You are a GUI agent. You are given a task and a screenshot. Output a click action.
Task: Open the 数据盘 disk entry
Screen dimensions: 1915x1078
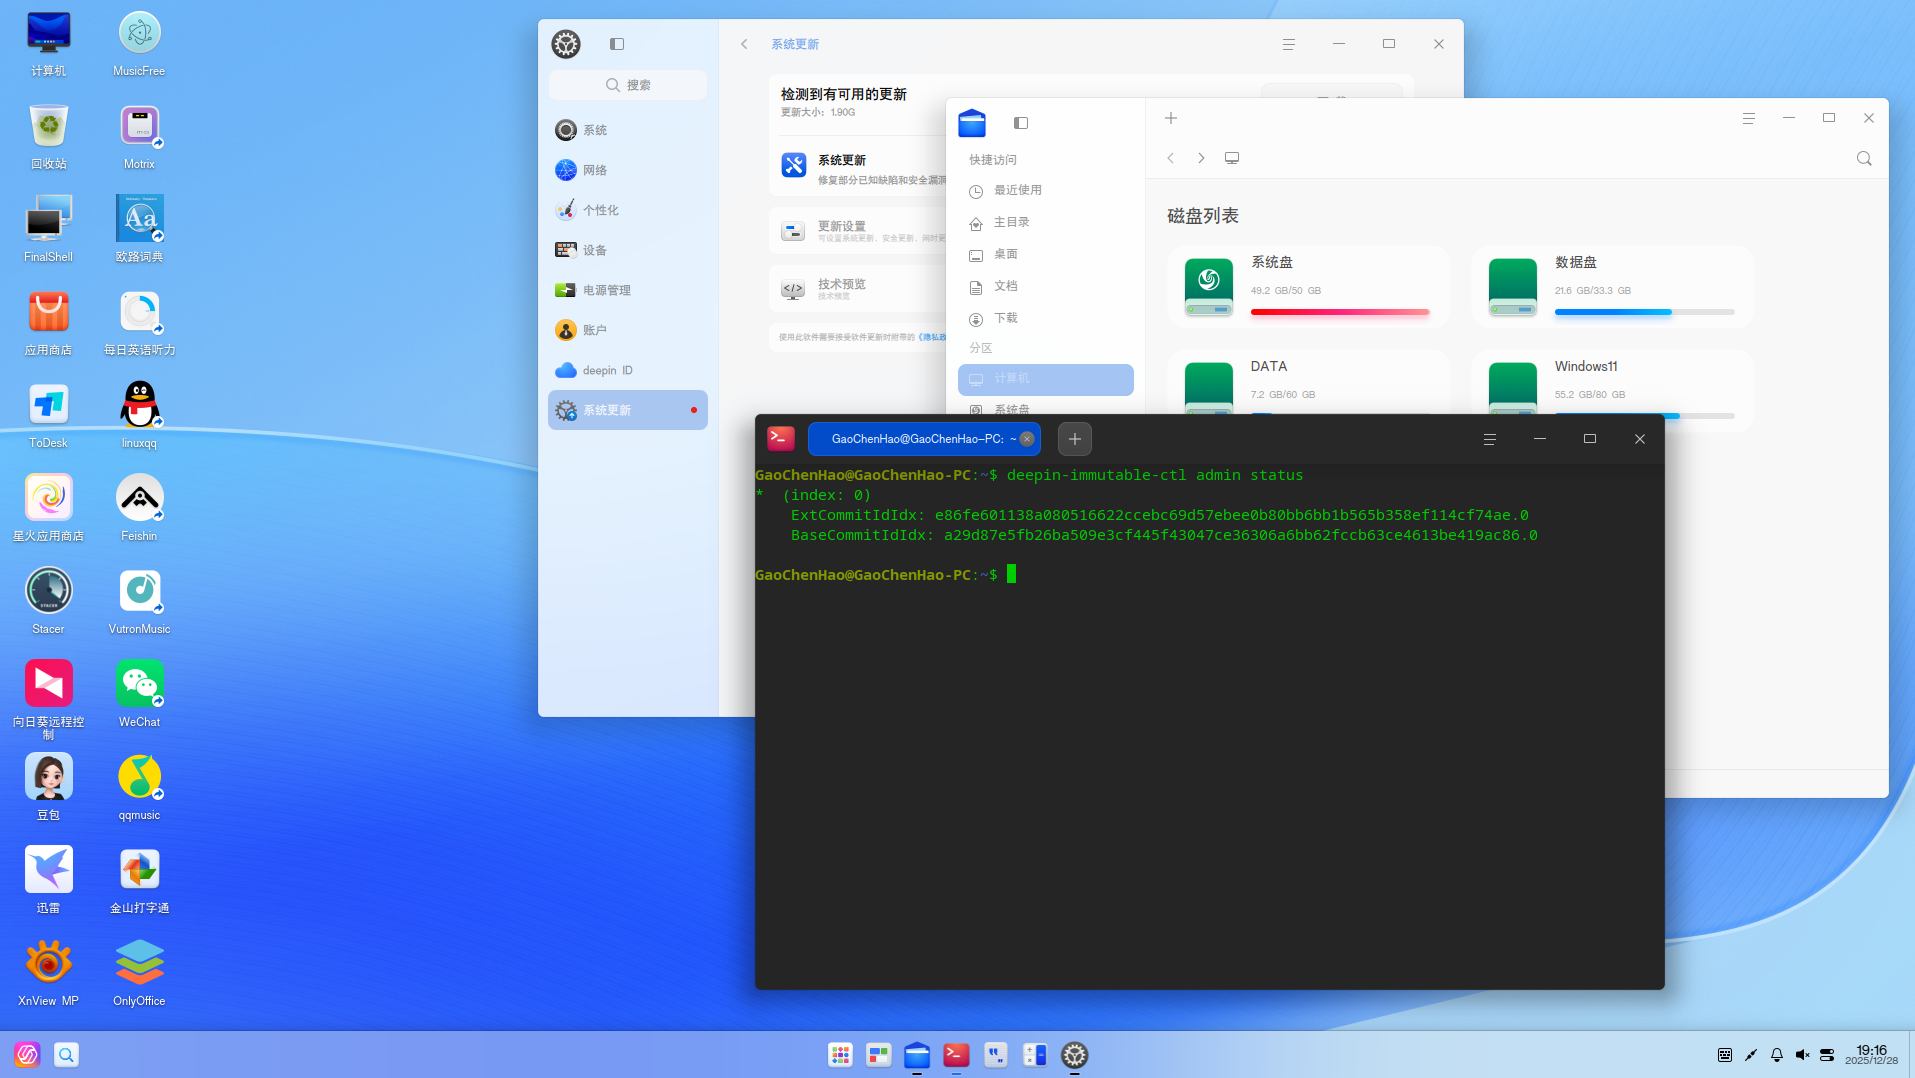1613,287
